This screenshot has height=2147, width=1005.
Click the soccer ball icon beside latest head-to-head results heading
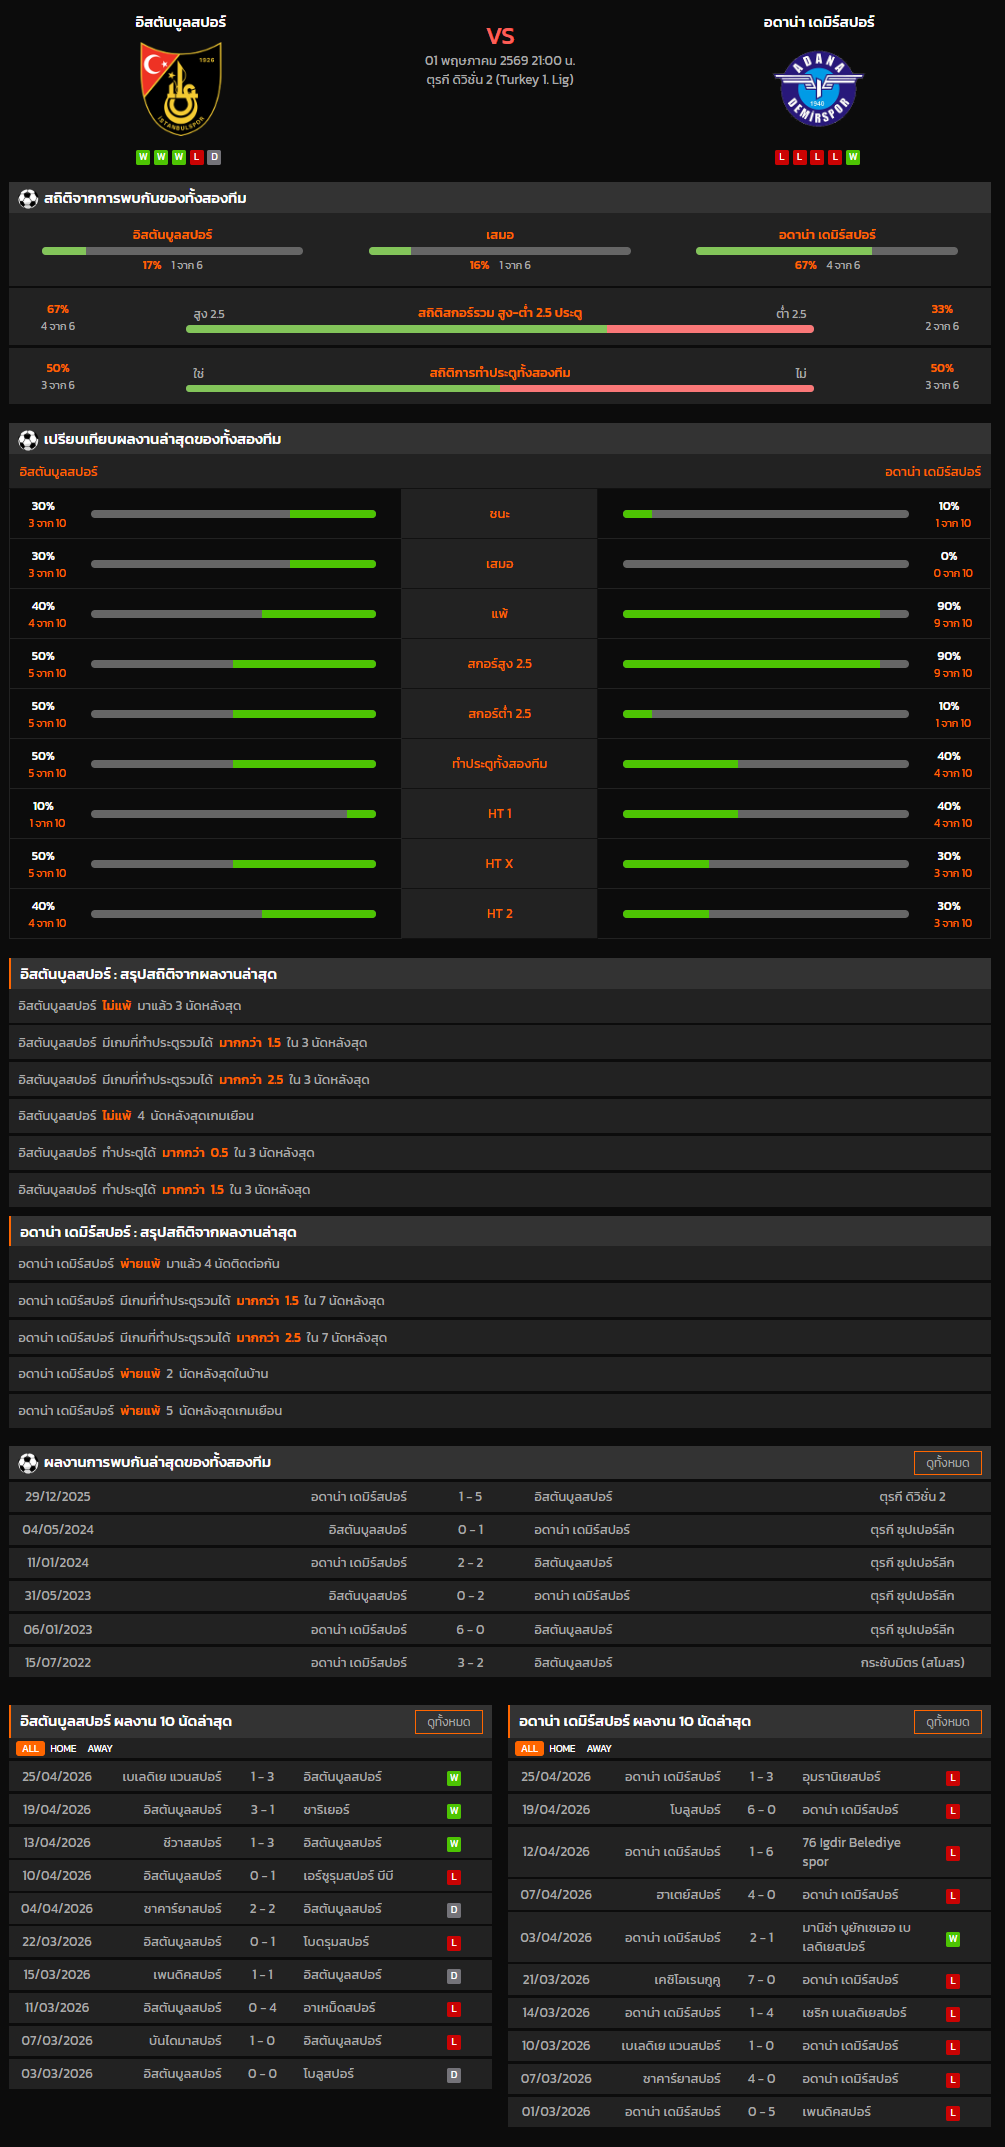(x=28, y=1462)
